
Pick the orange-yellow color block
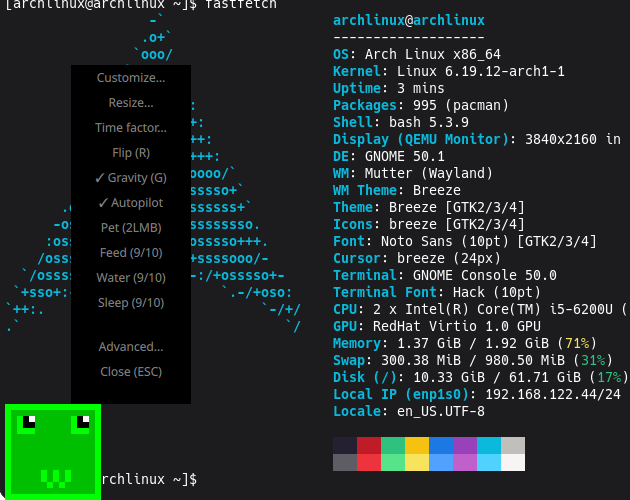click(417, 445)
